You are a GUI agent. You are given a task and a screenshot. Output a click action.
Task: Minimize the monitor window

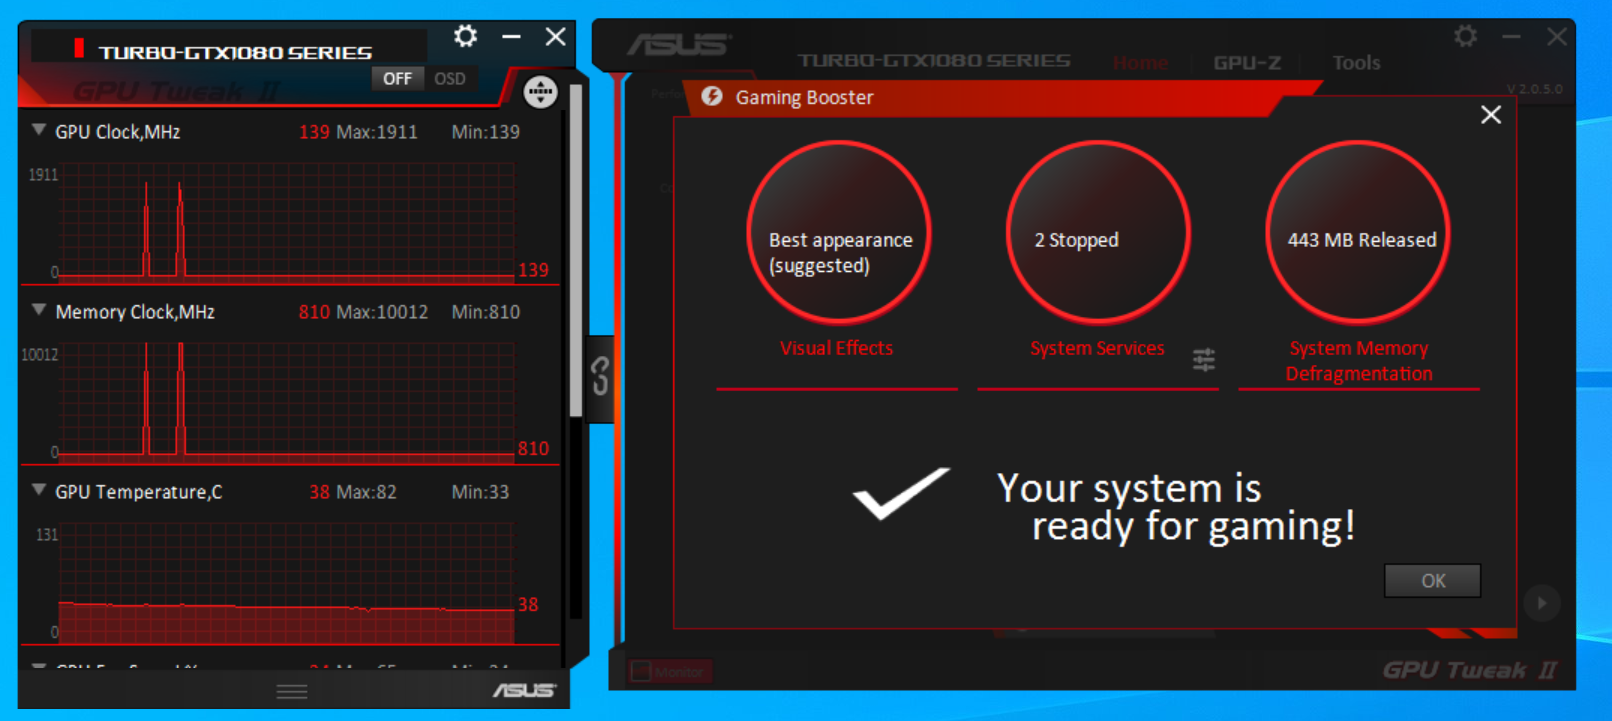pyautogui.click(x=511, y=37)
